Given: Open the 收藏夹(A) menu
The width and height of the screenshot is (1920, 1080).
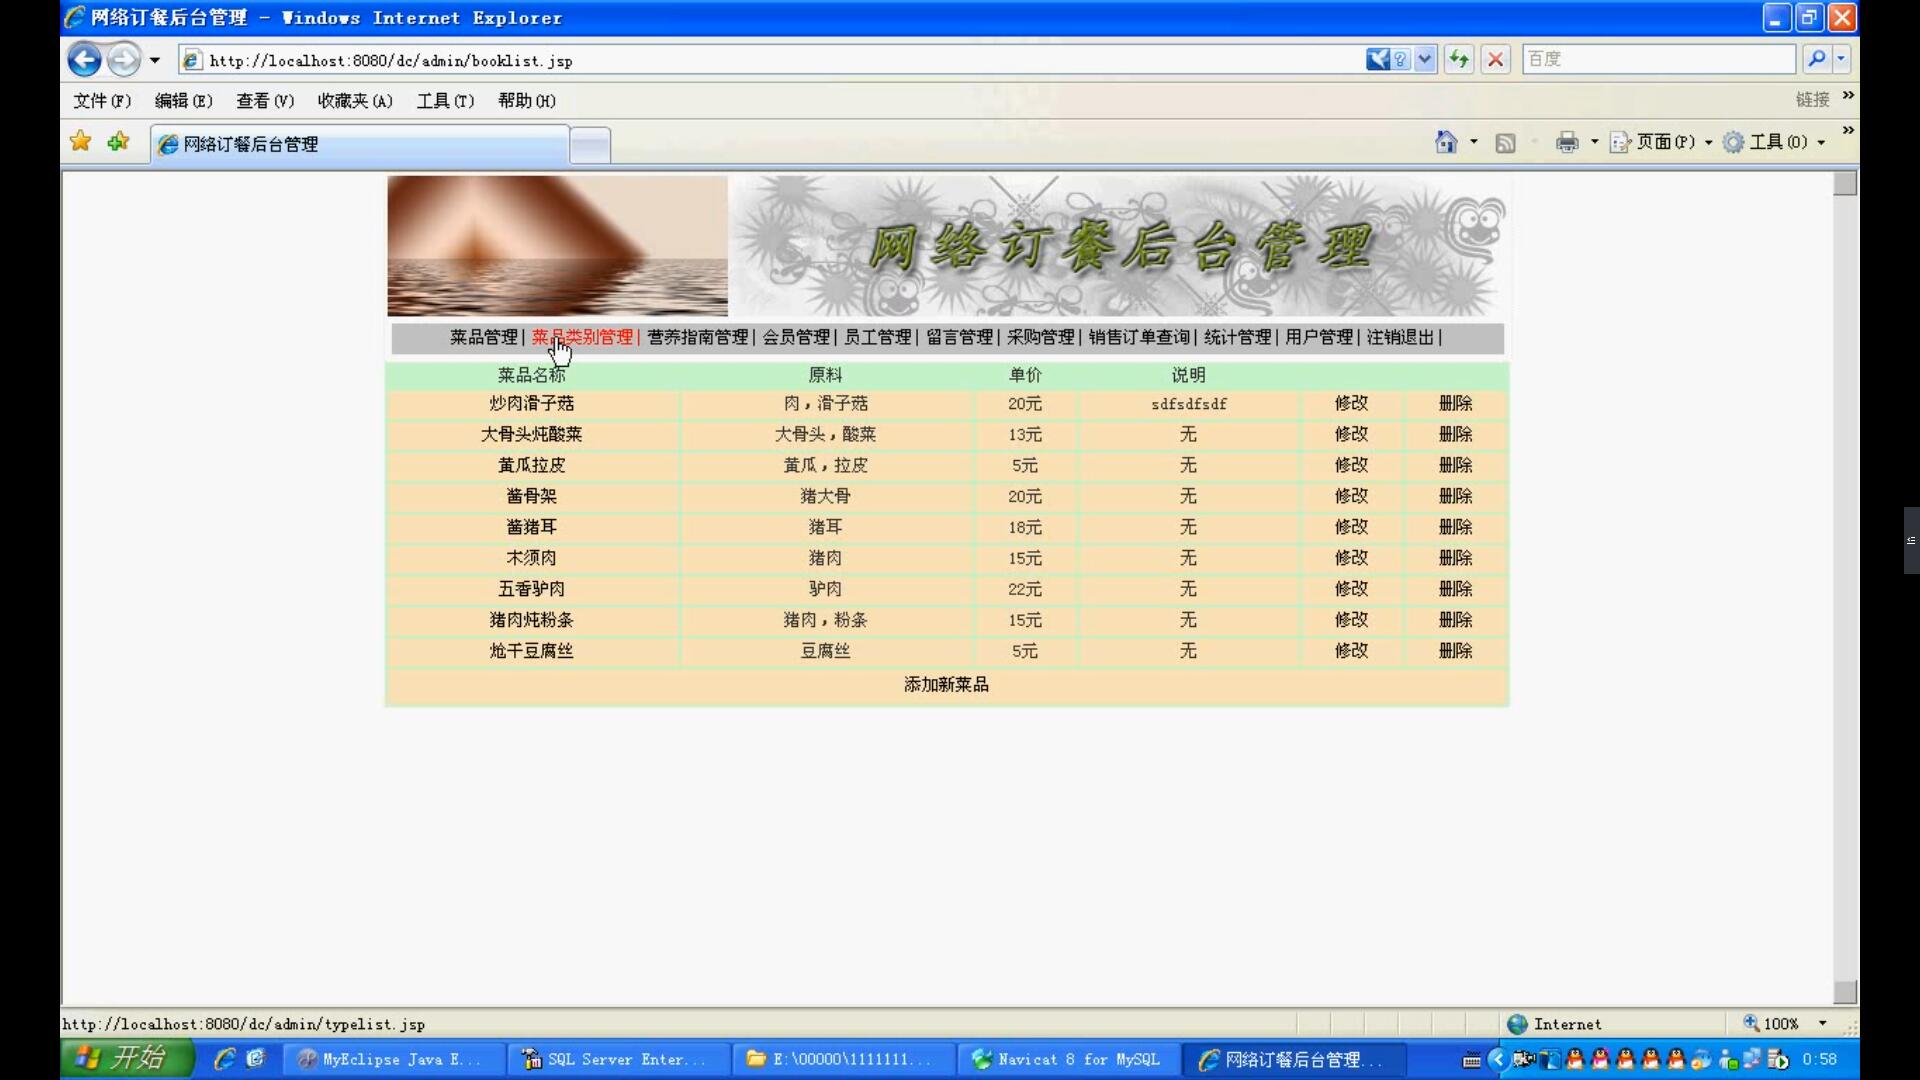Looking at the screenshot, I should point(355,101).
